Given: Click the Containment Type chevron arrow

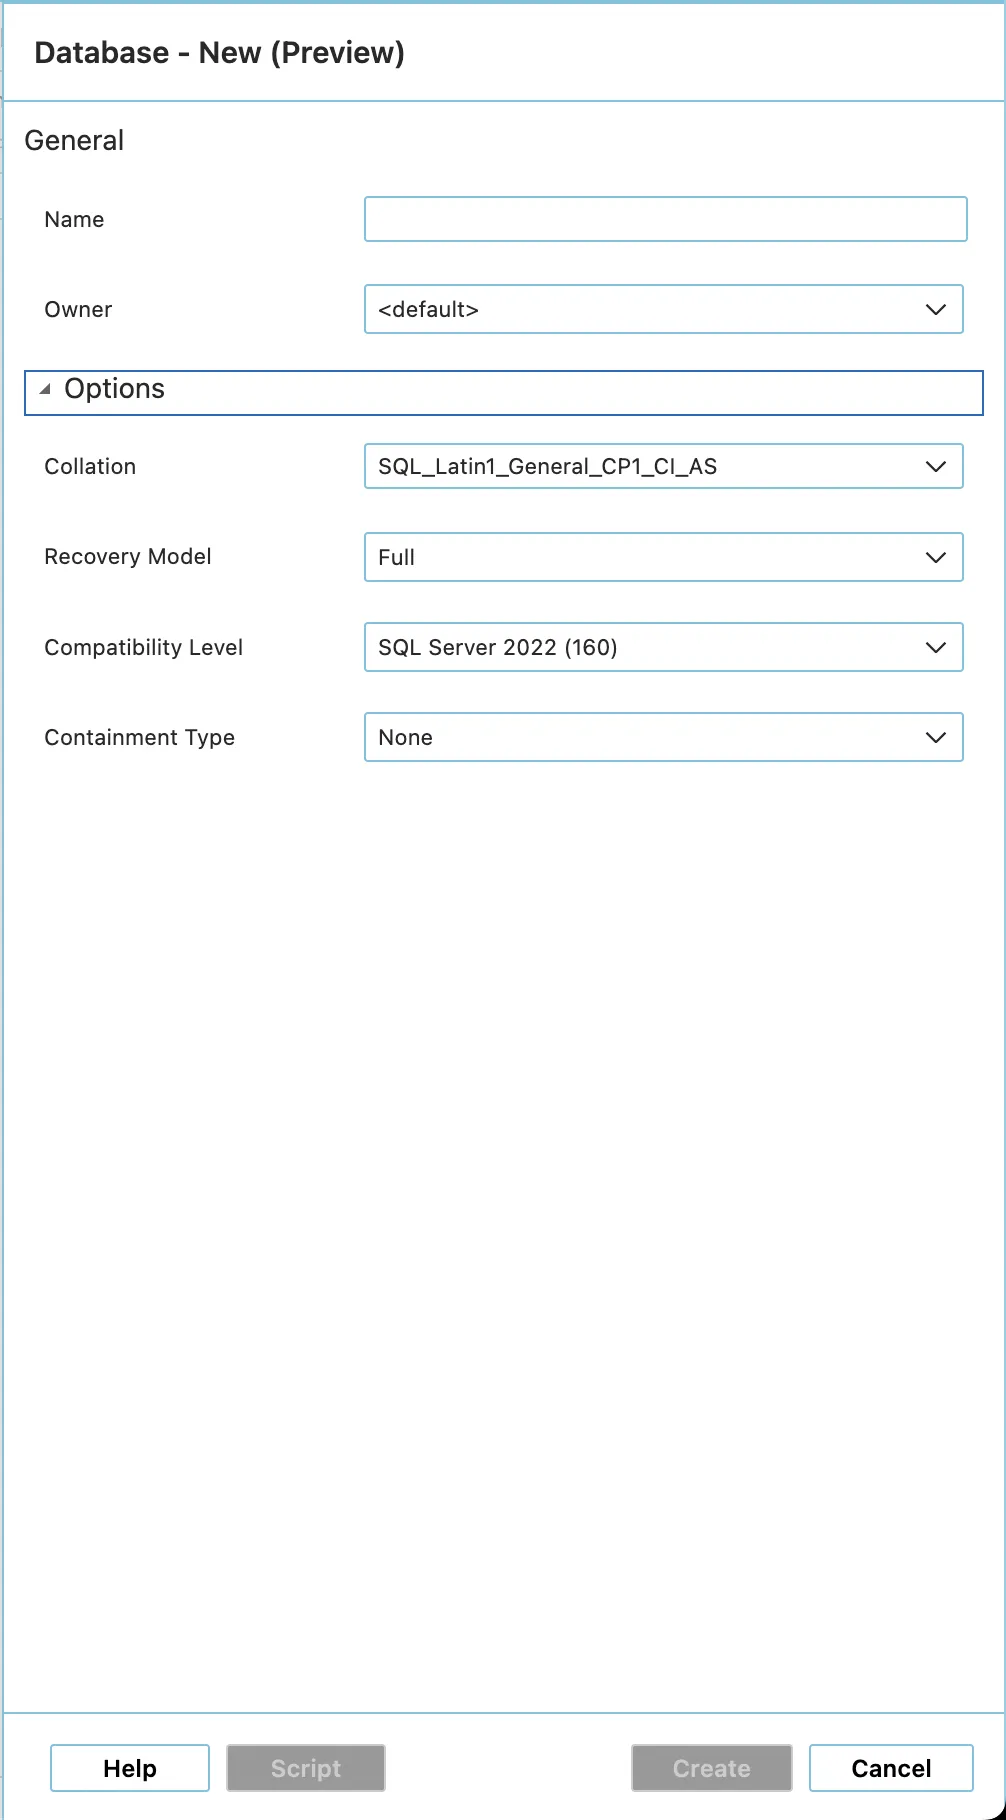Looking at the screenshot, I should (936, 738).
